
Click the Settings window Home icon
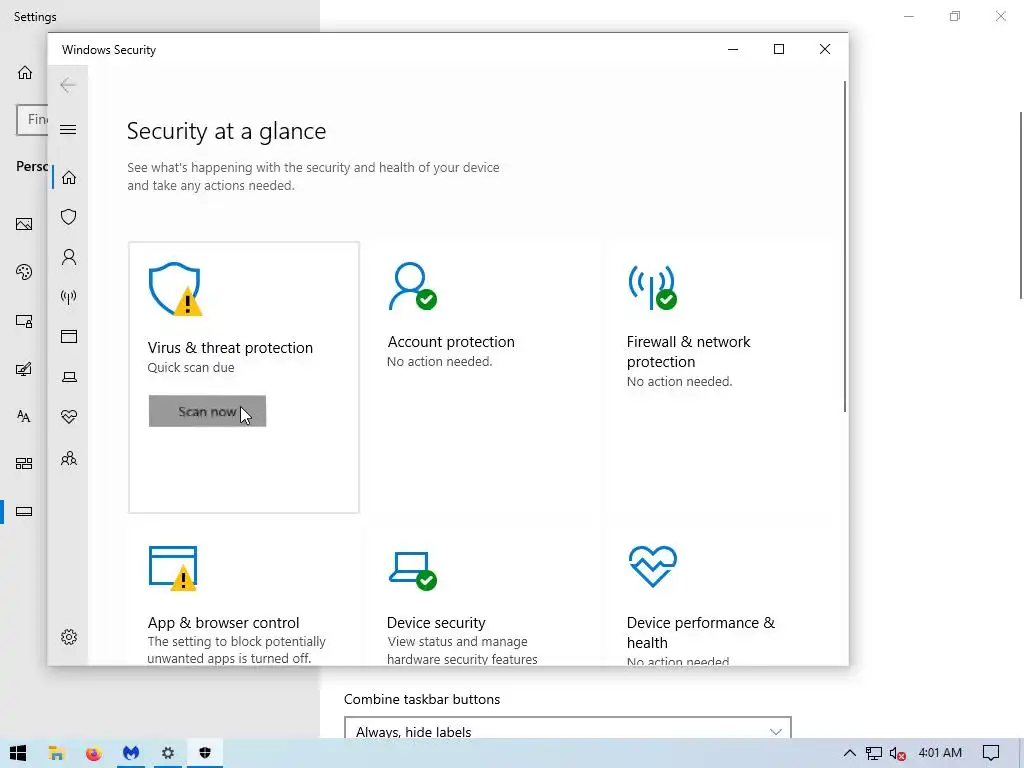click(25, 72)
